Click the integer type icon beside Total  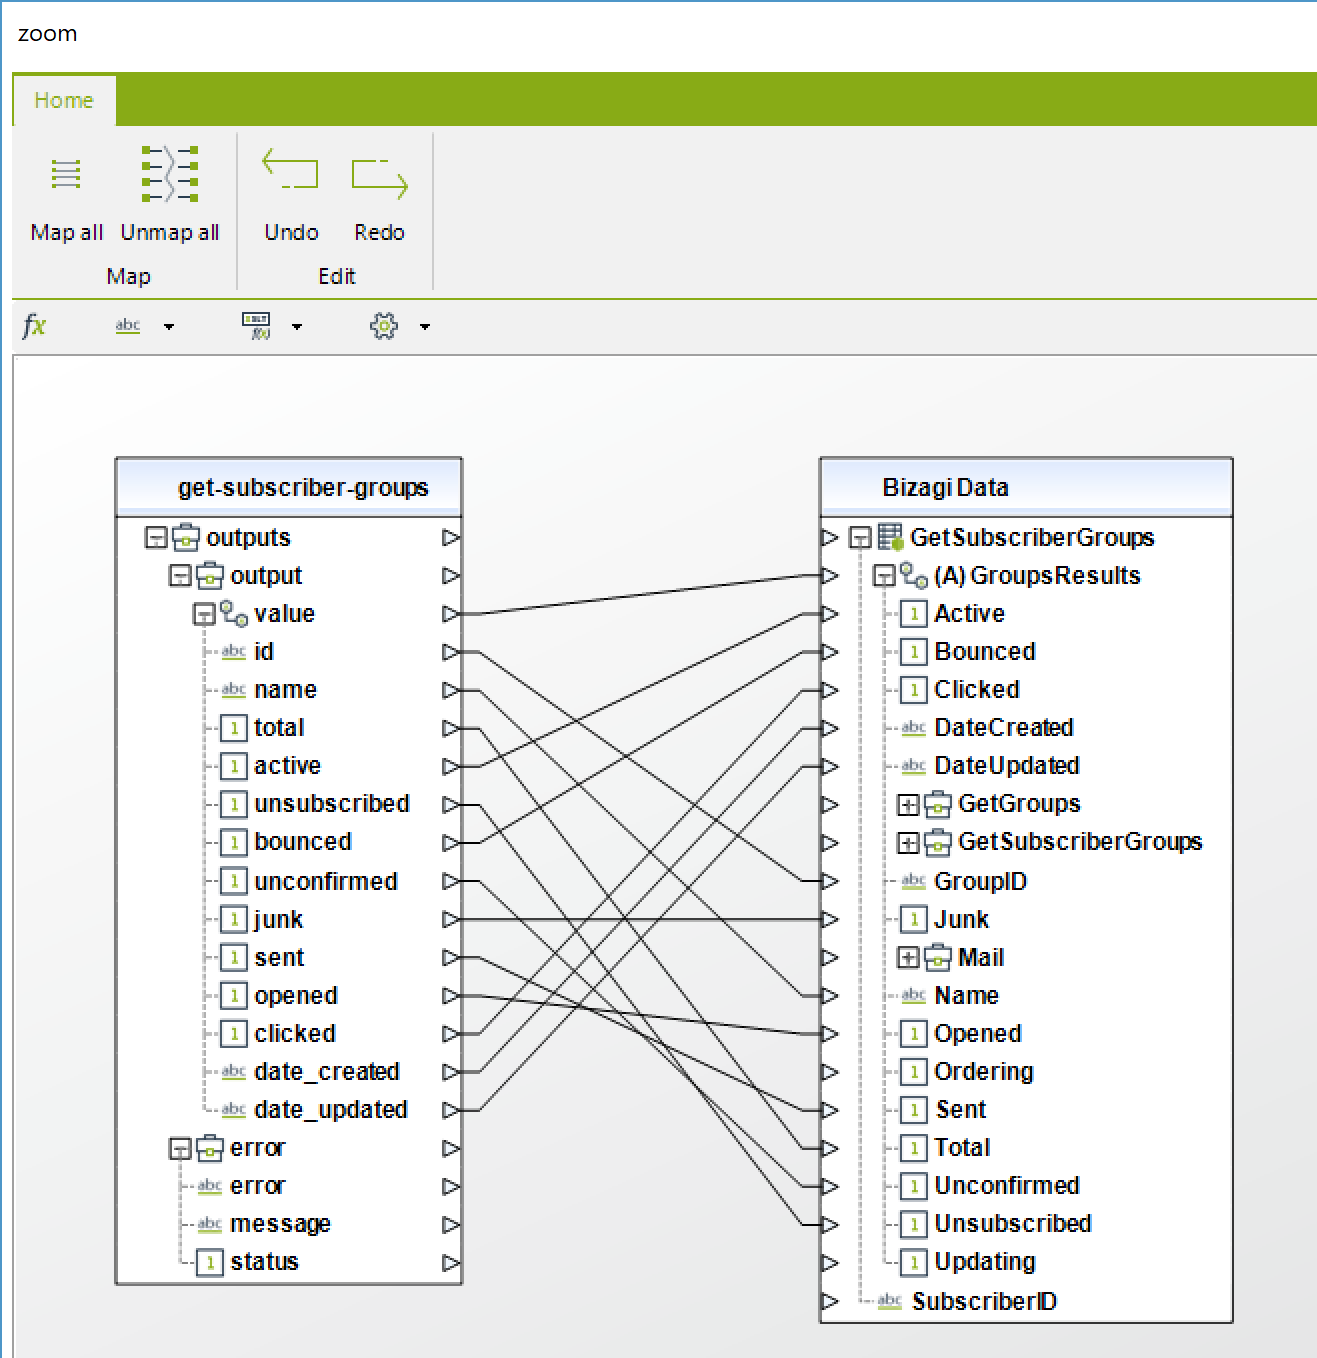coord(914,1148)
